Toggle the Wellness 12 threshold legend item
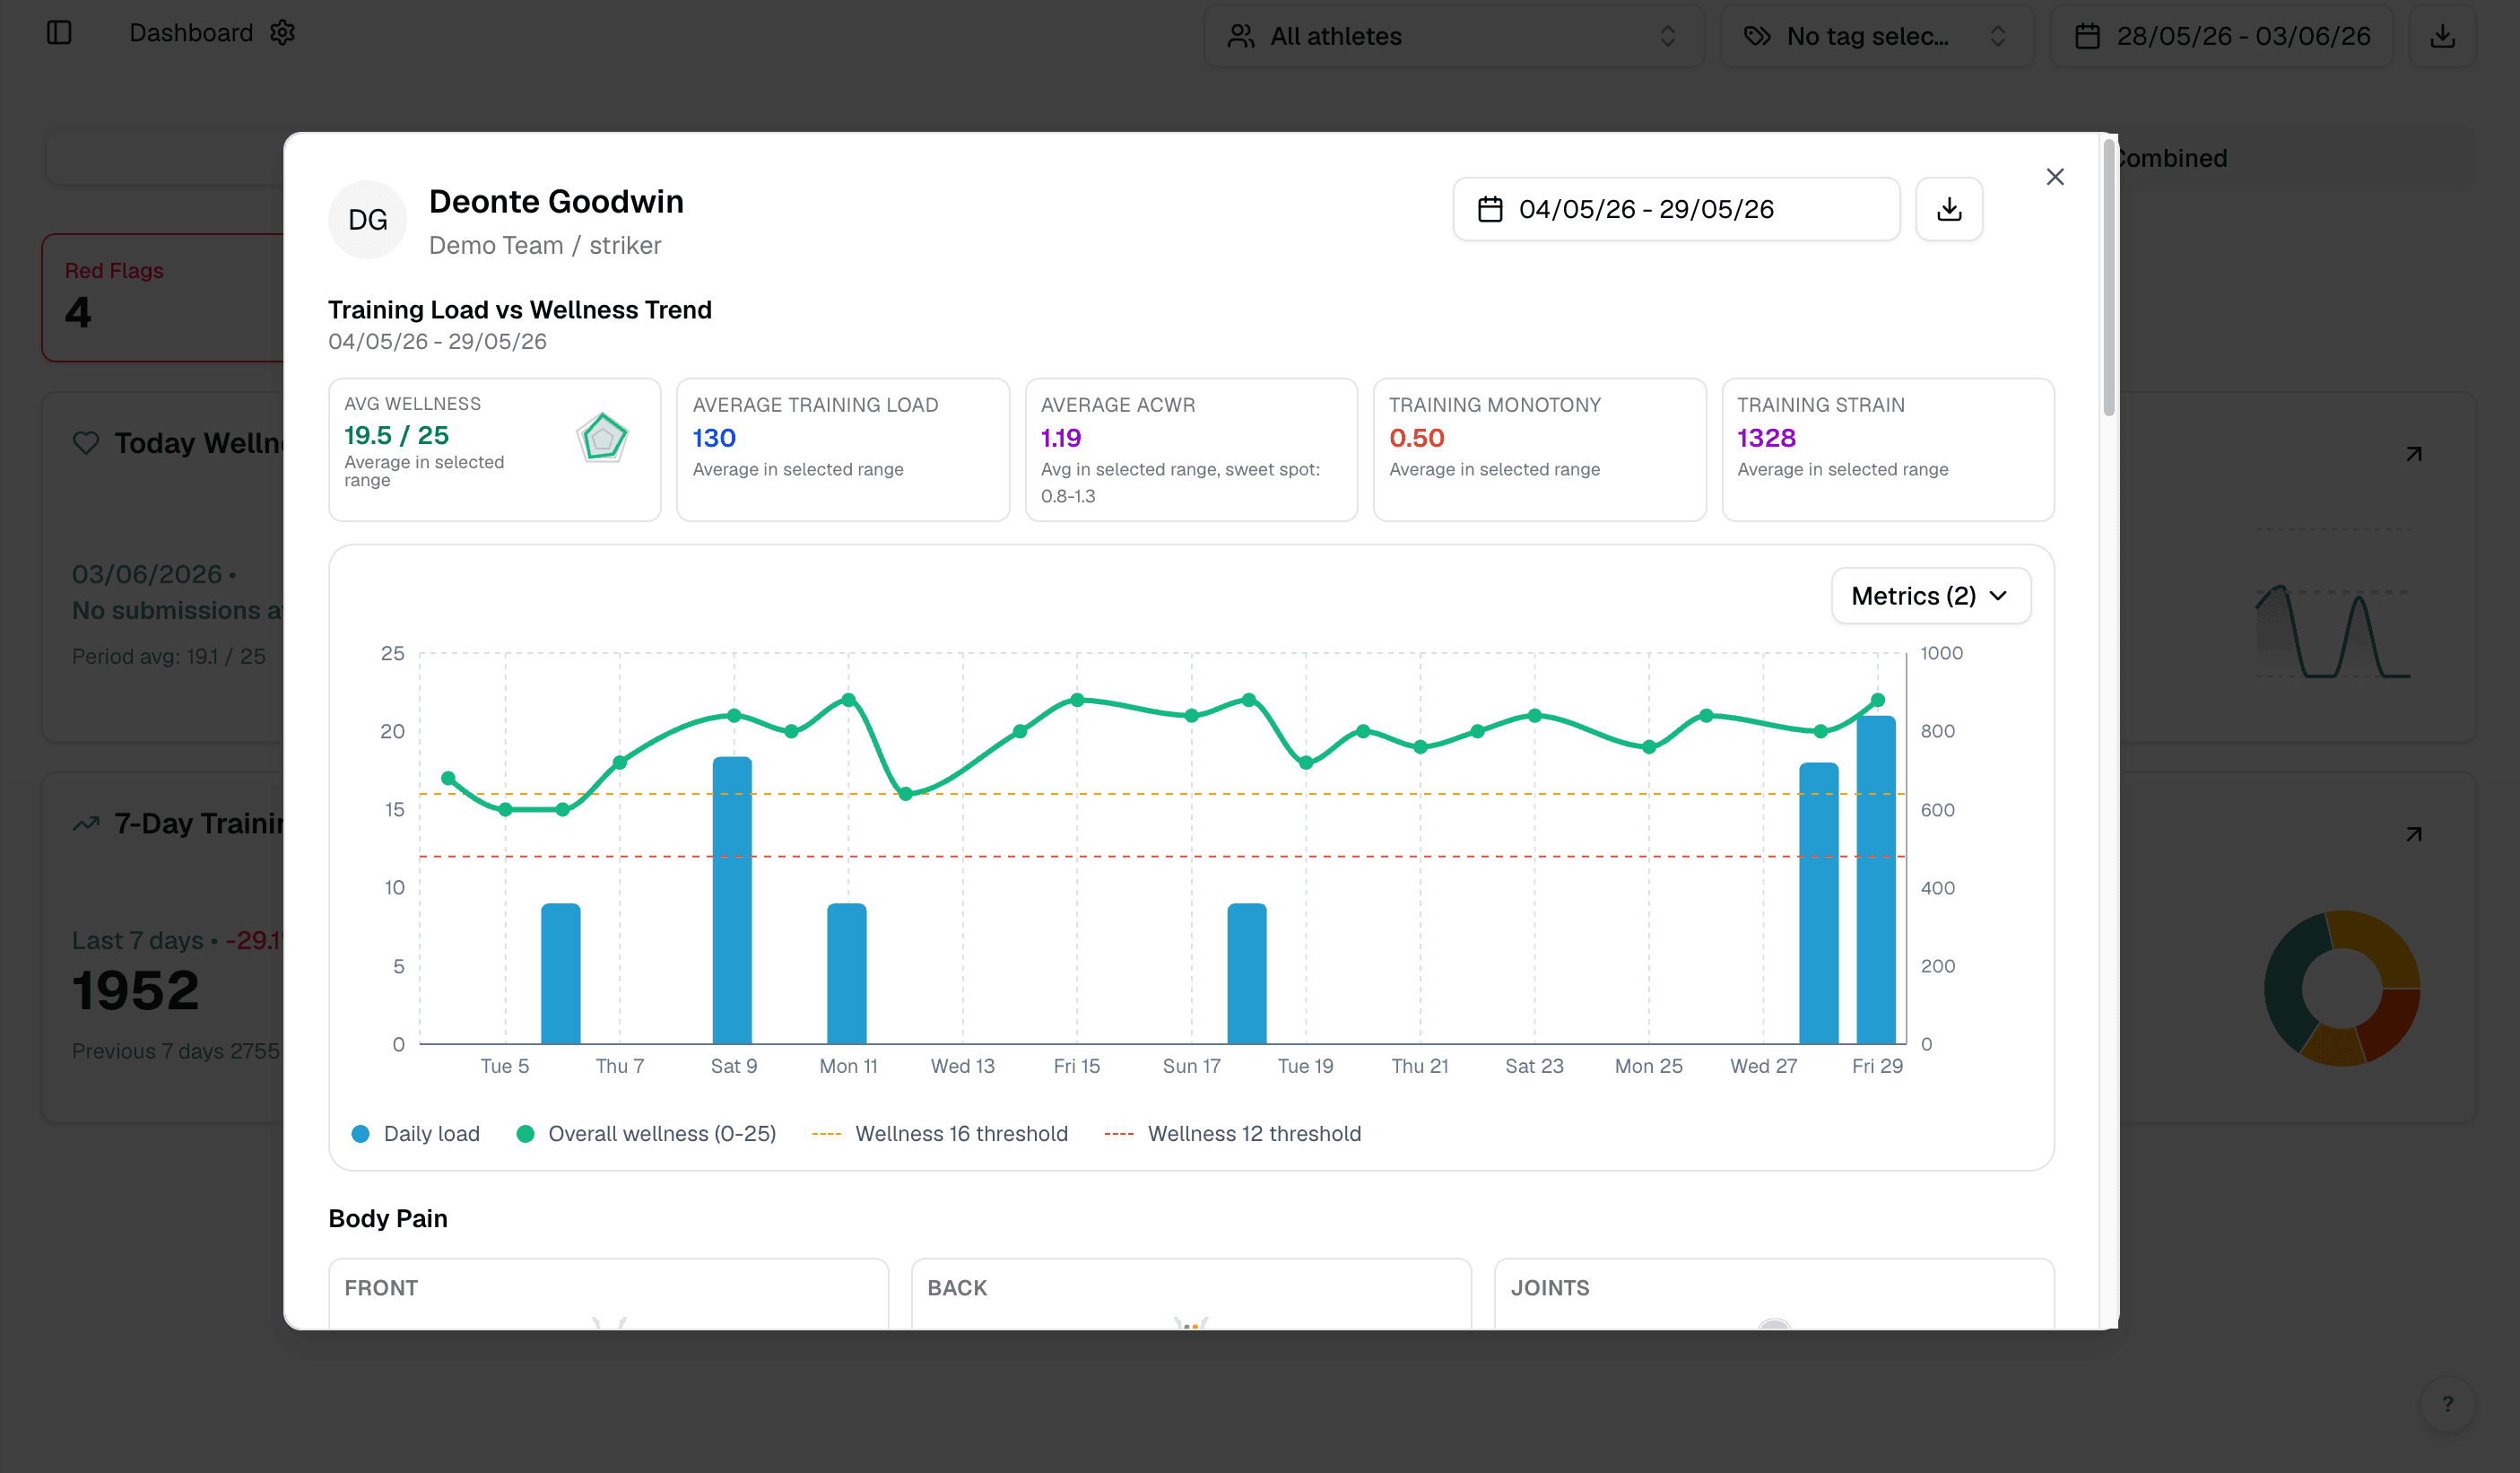Screen dimensions: 2520x1473 tap(1233, 1134)
